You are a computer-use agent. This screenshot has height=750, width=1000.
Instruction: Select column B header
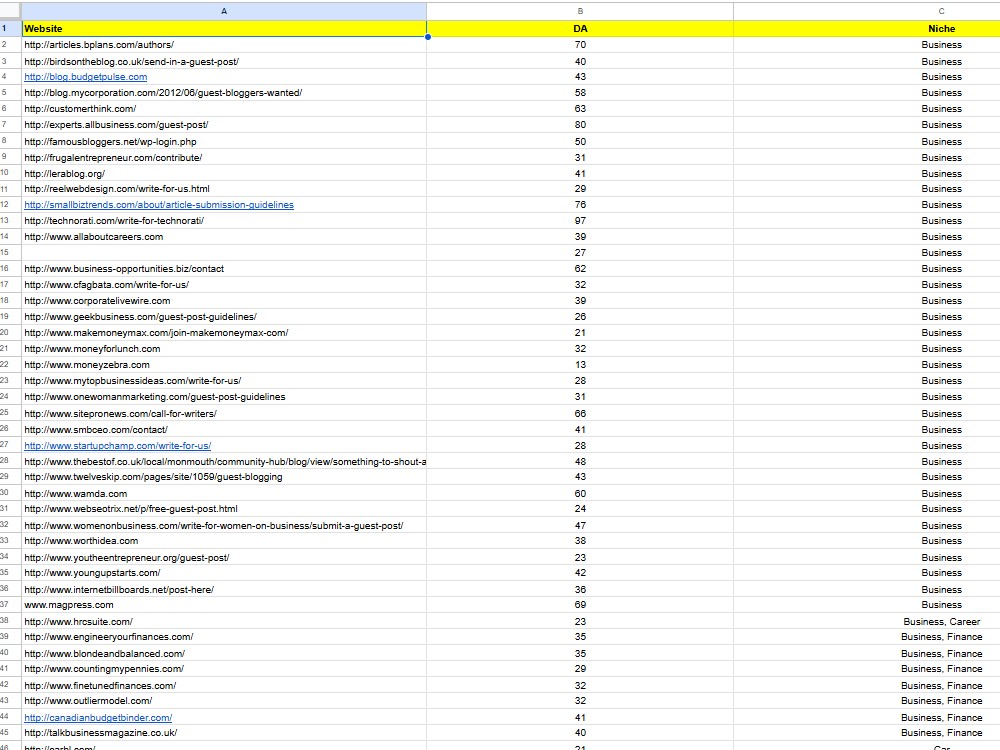[x=580, y=11]
